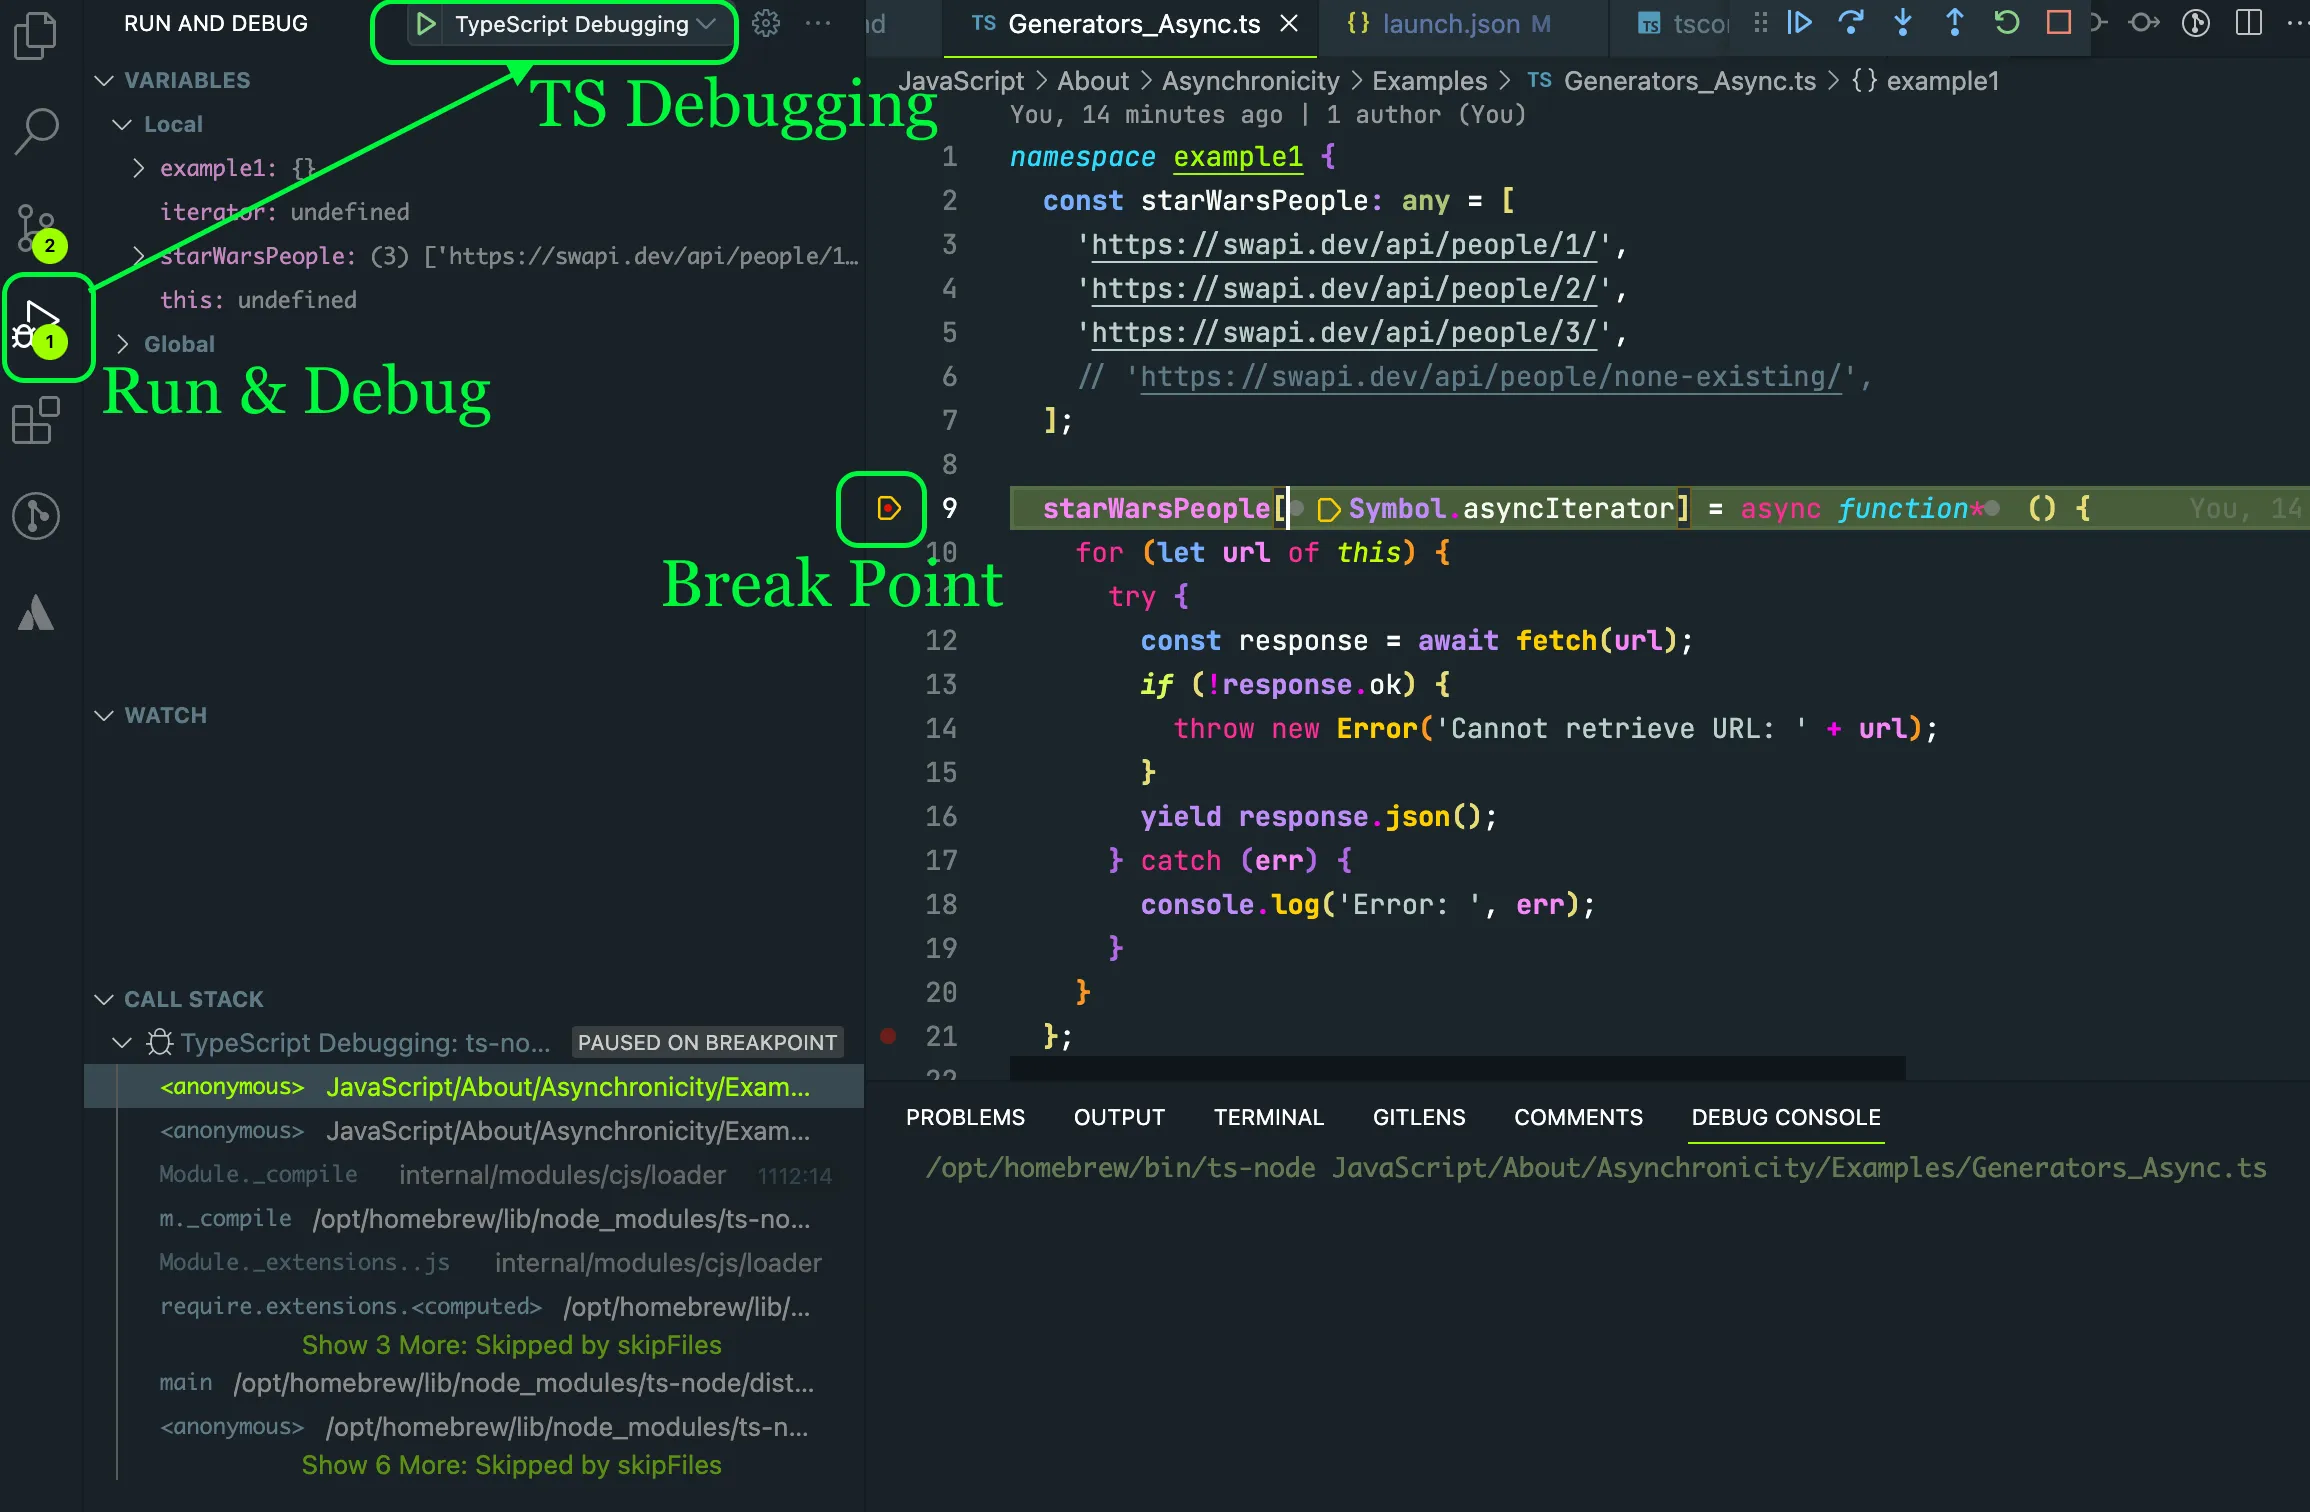Remove the breakpoint dot at line 21
The image size is (2310, 1512).
pos(888,1036)
